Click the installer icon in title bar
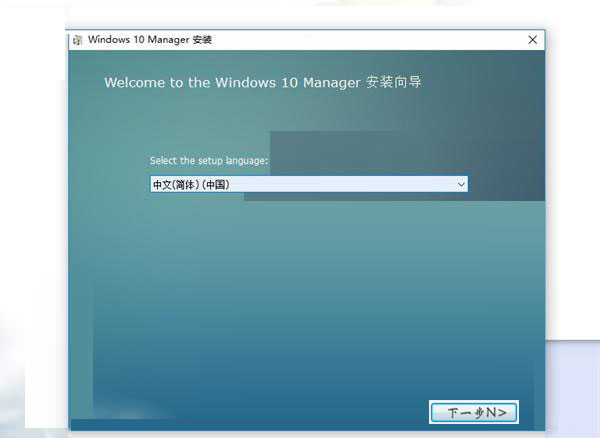Image resolution: width=600 pixels, height=438 pixels. [x=78, y=40]
